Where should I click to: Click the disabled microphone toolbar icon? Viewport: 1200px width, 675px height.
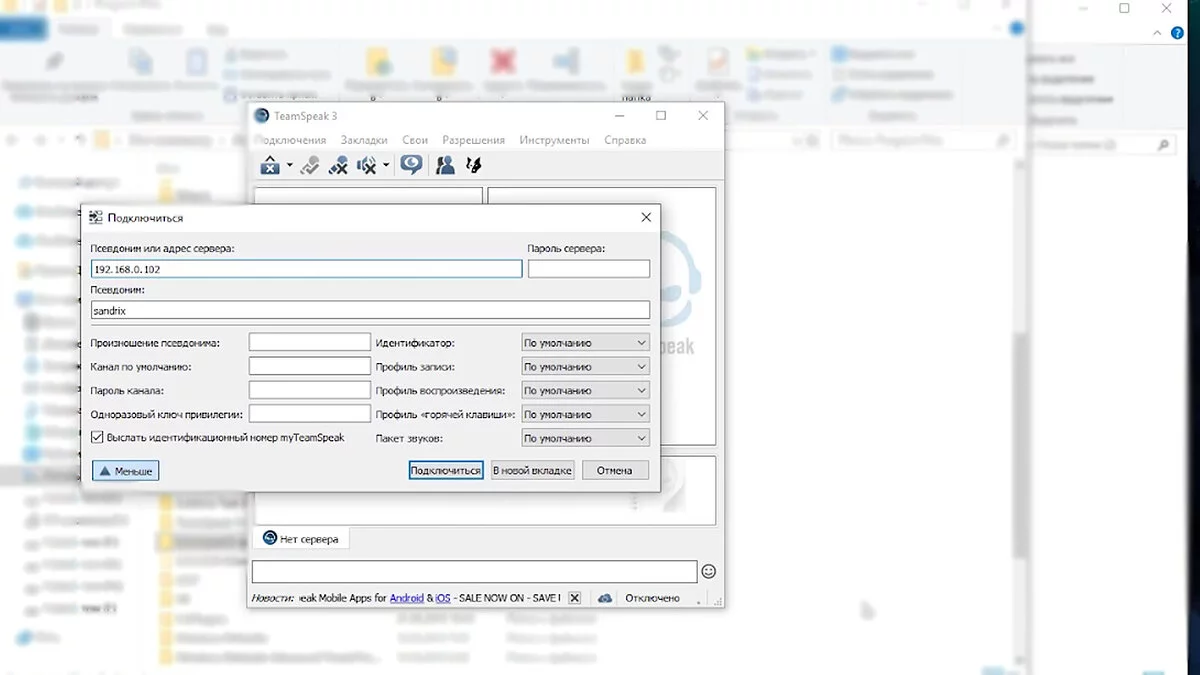pos(339,165)
